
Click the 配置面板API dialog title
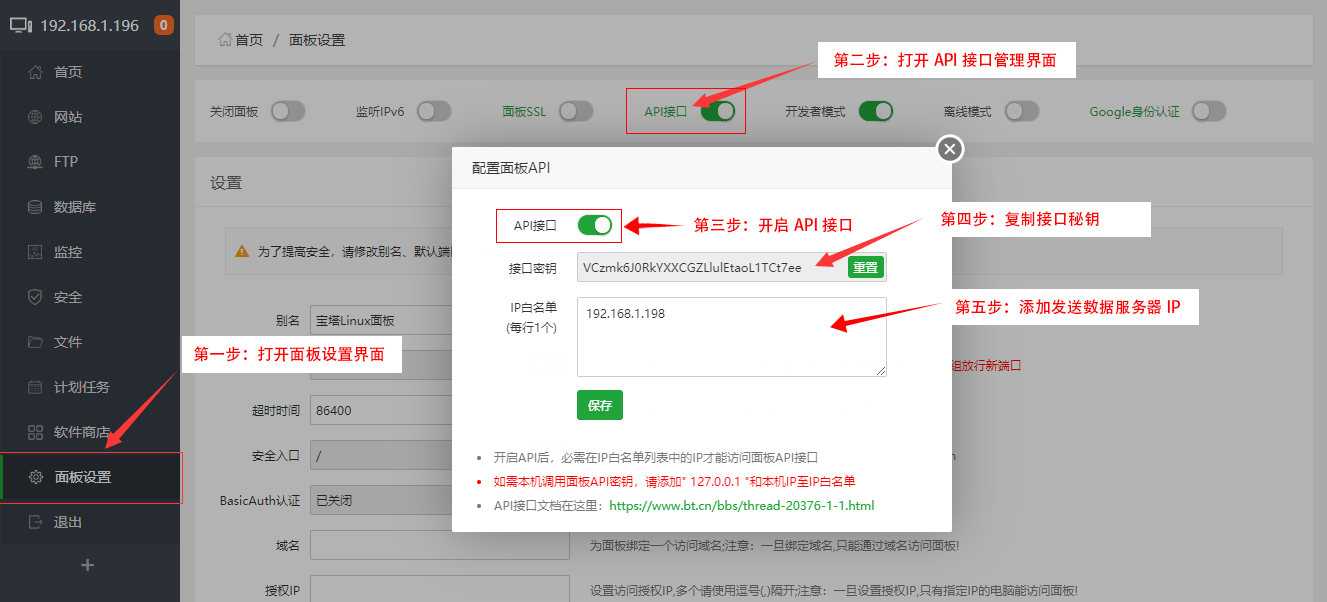(x=511, y=168)
